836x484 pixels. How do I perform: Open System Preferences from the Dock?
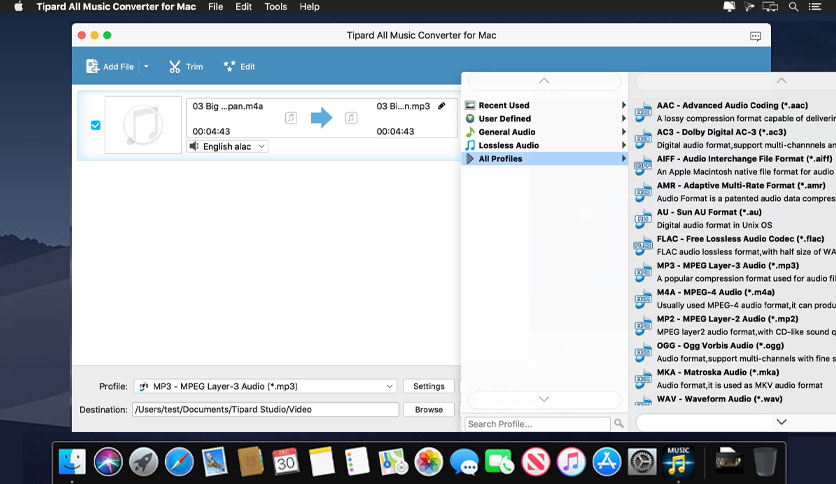(642, 461)
